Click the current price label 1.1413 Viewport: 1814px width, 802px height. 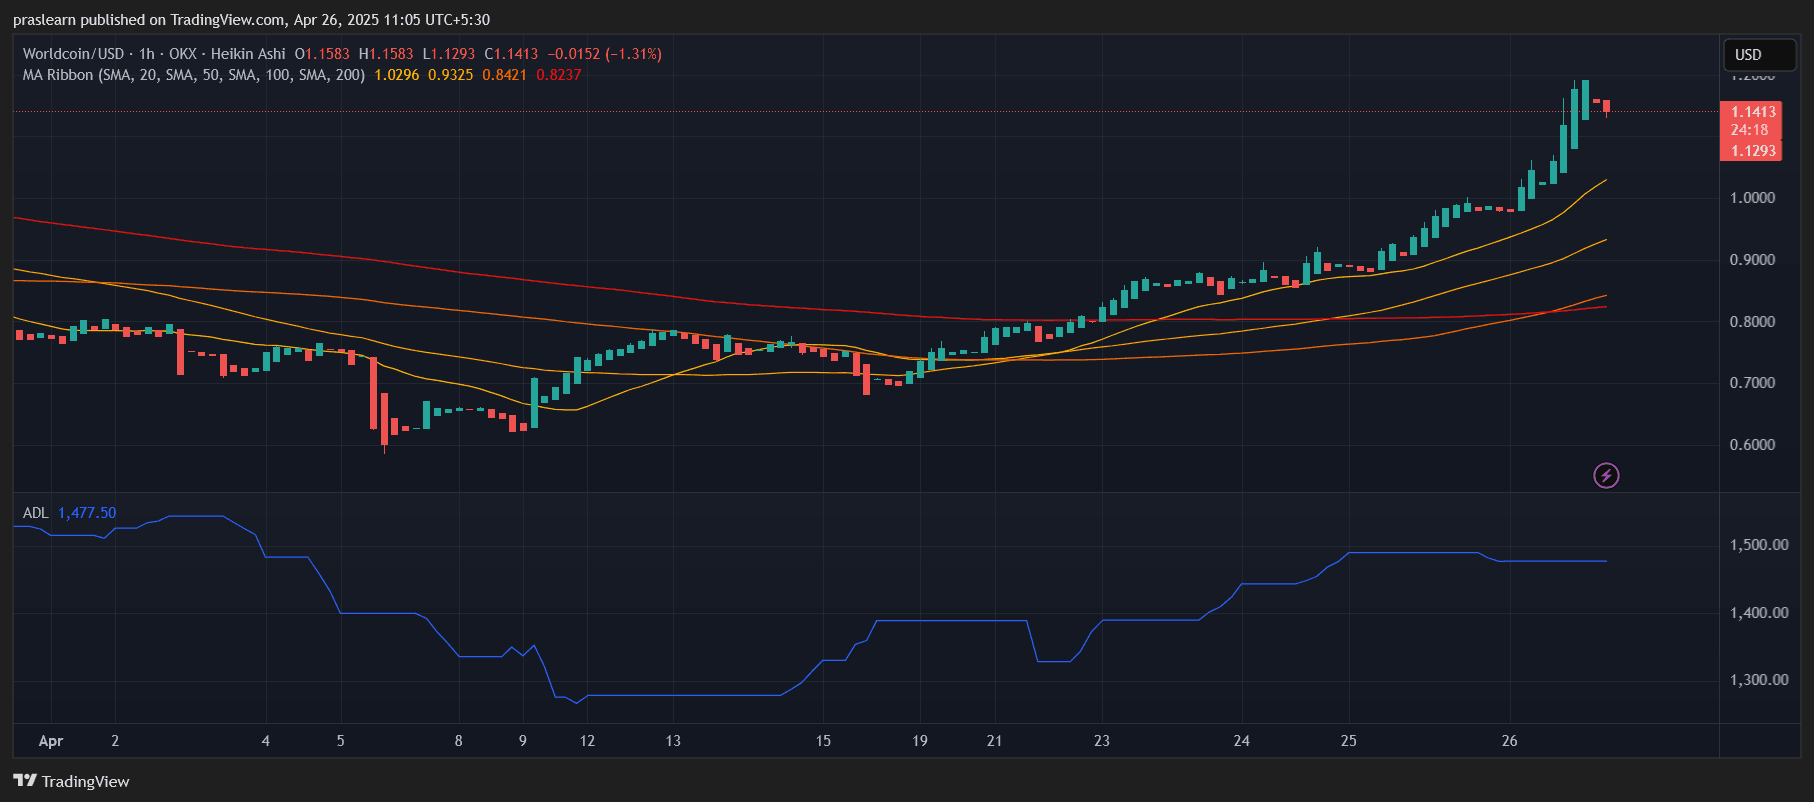[1753, 112]
